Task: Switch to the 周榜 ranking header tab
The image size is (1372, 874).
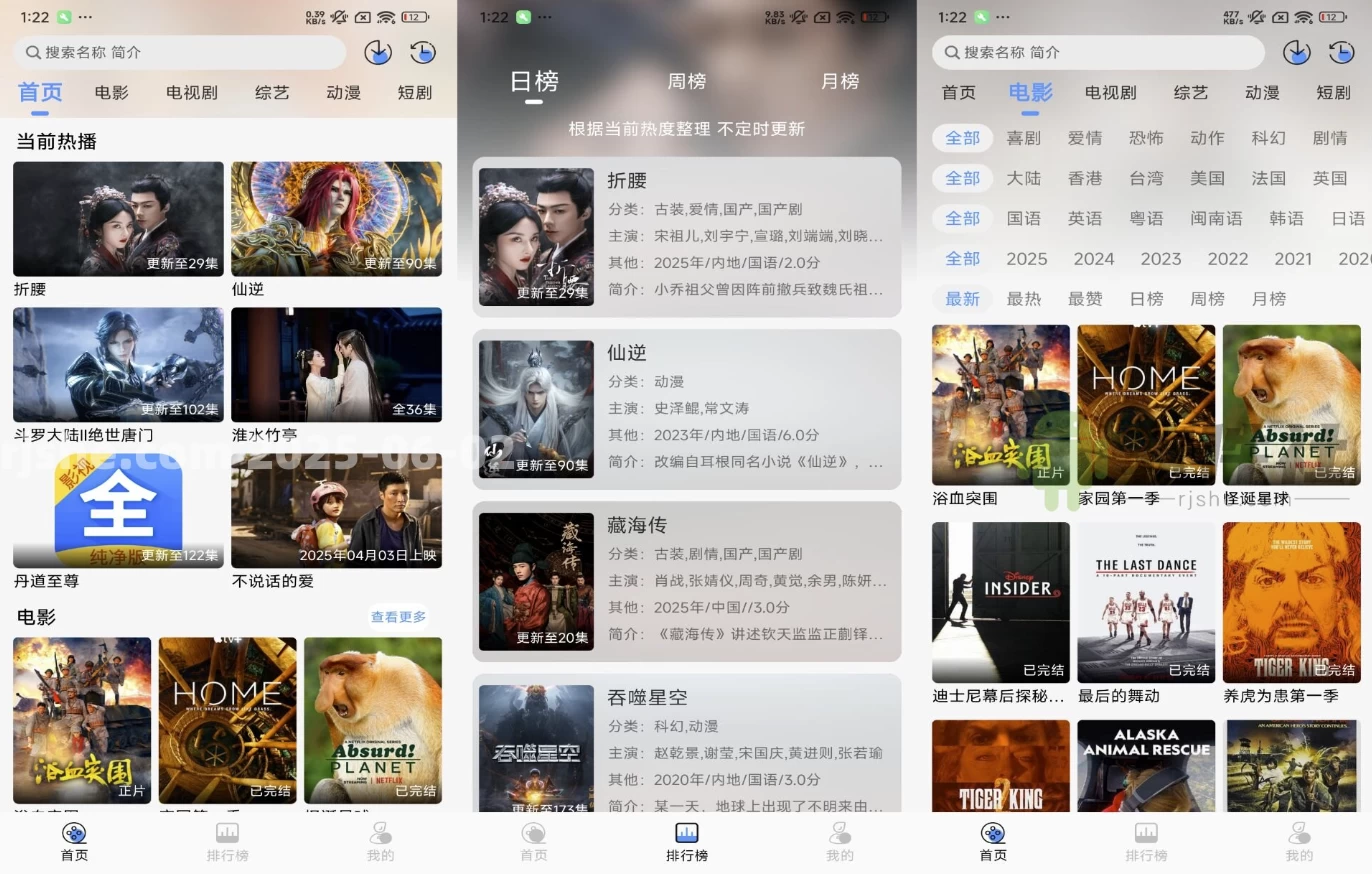Action: (x=687, y=81)
